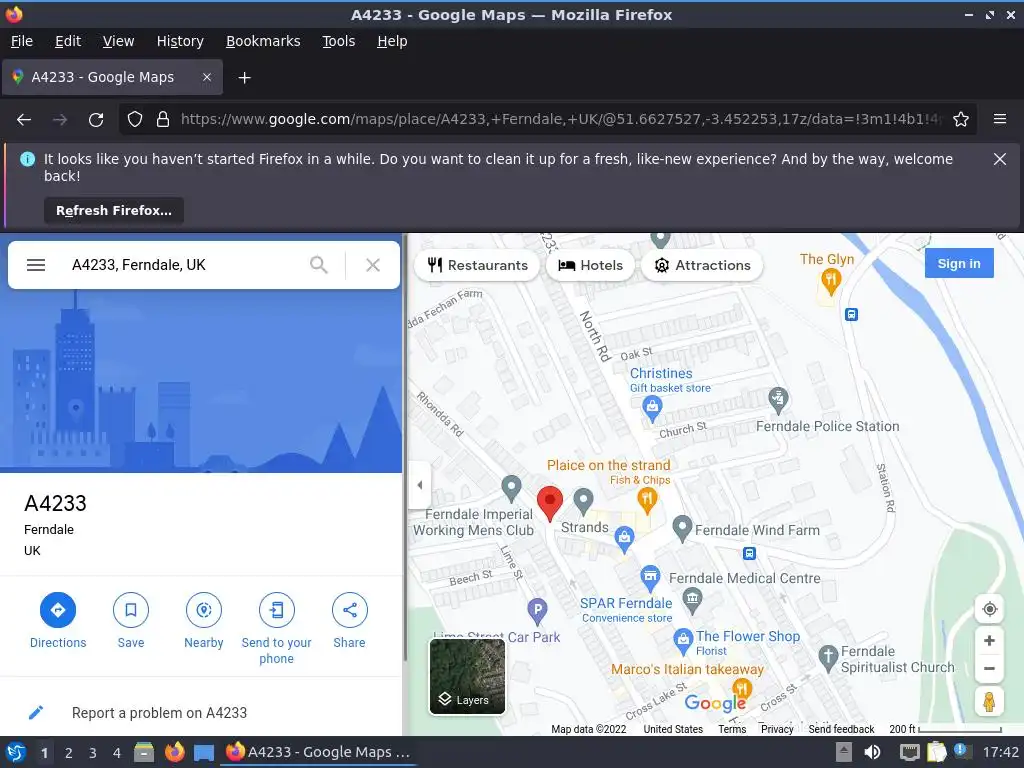This screenshot has height=768, width=1024.
Task: Select Lime Street Car Park marker
Action: point(537,612)
